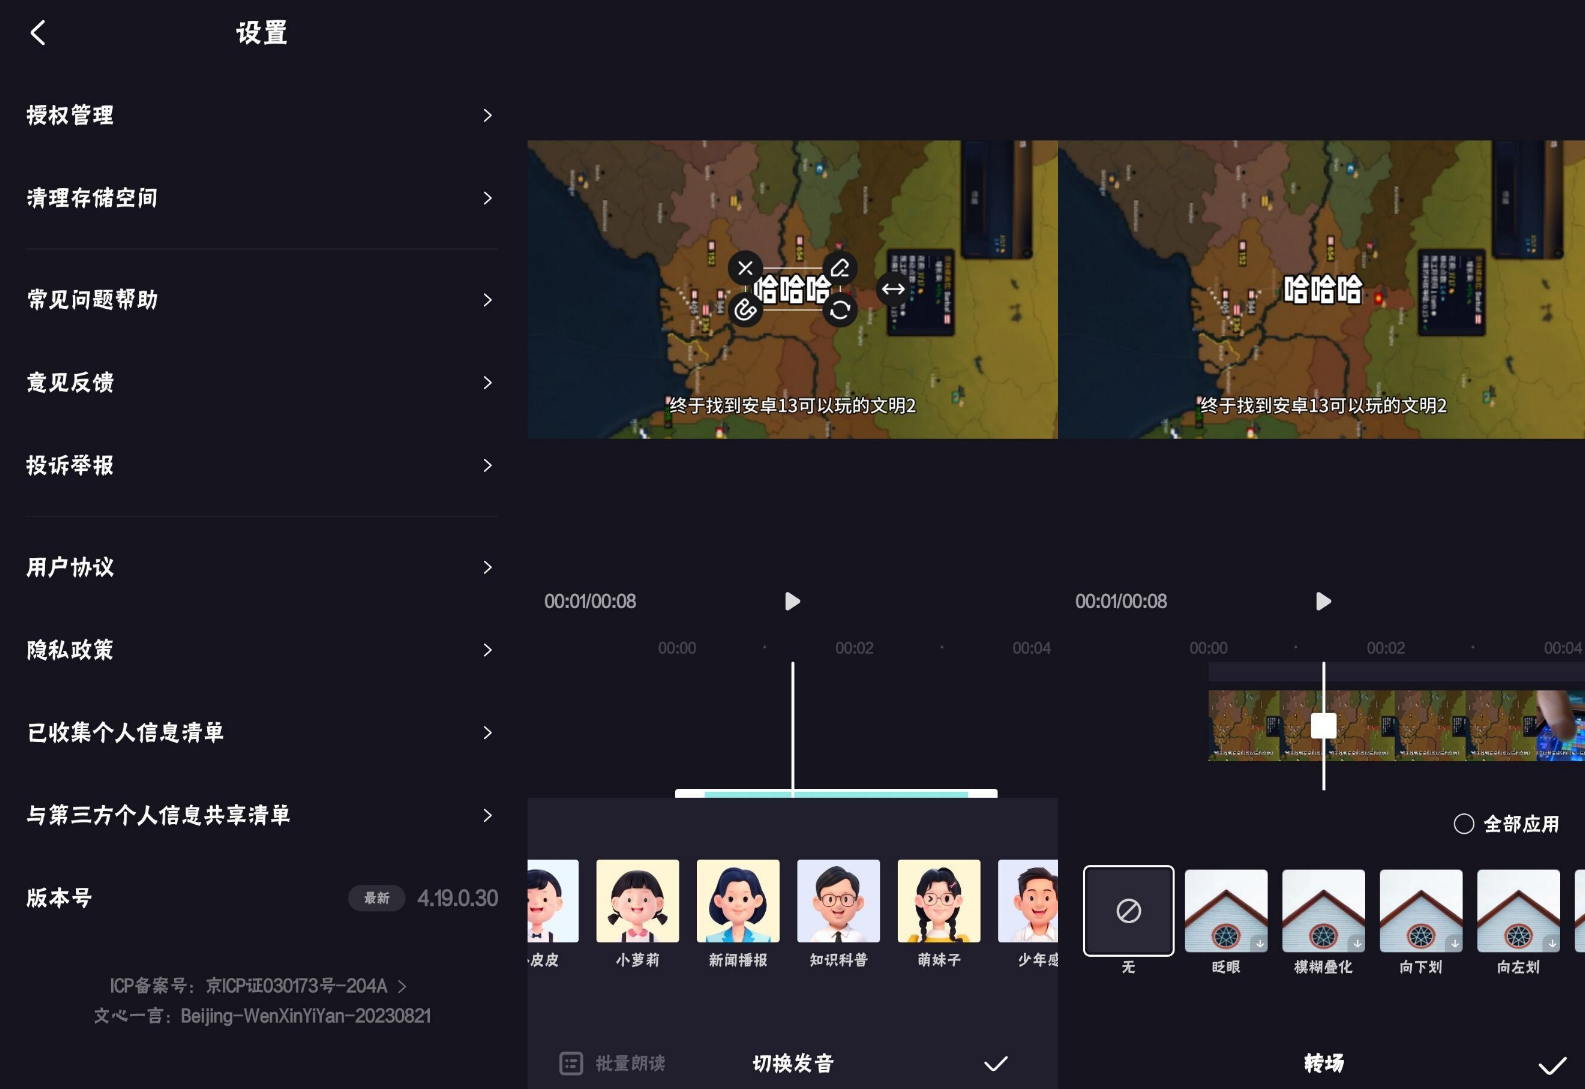Open 用户协议 entry
Viewport: 1585px width, 1089px height.
[x=262, y=567]
